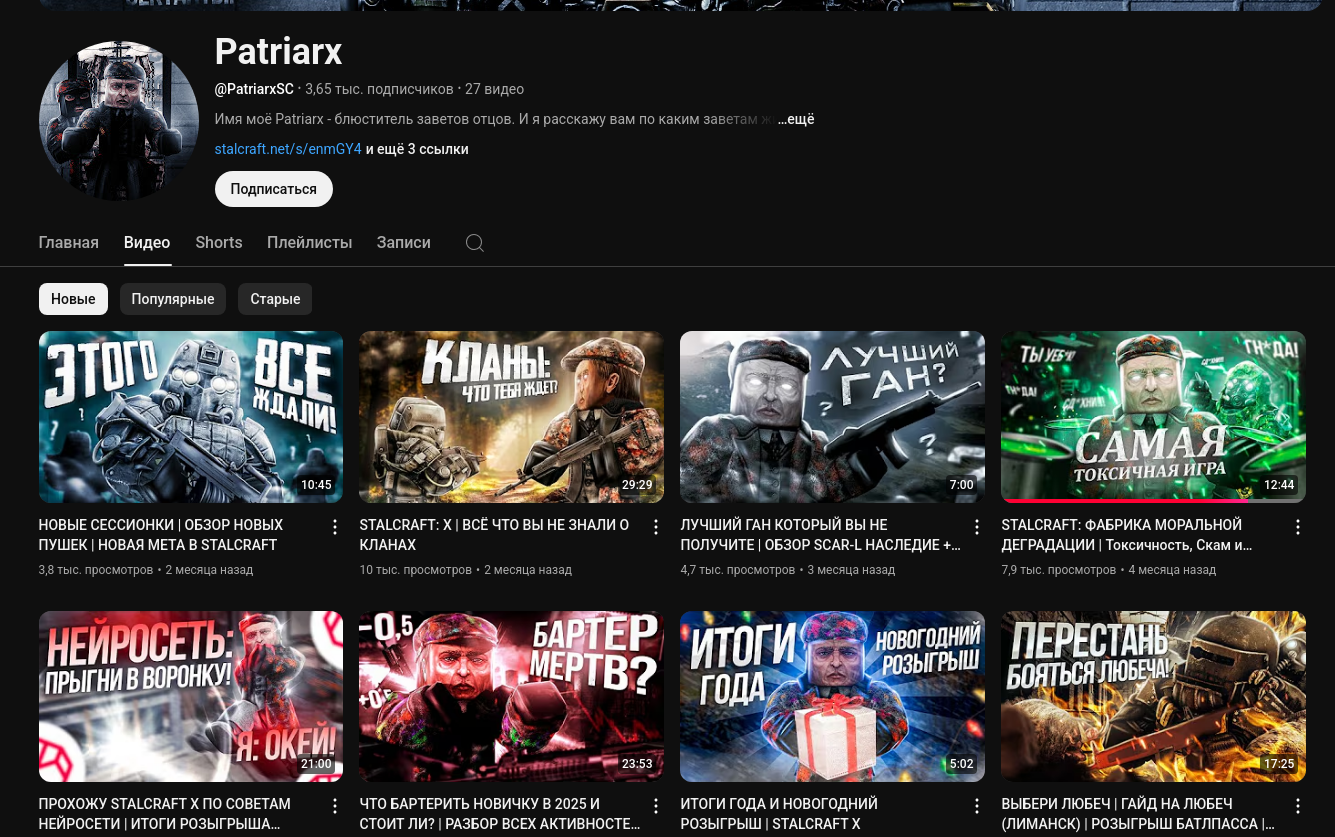
Task: Open the ПЕРЕСТАНЬ БОЯТЬСЯ ЛЮБЕЧА thumbnail
Action: [1153, 696]
